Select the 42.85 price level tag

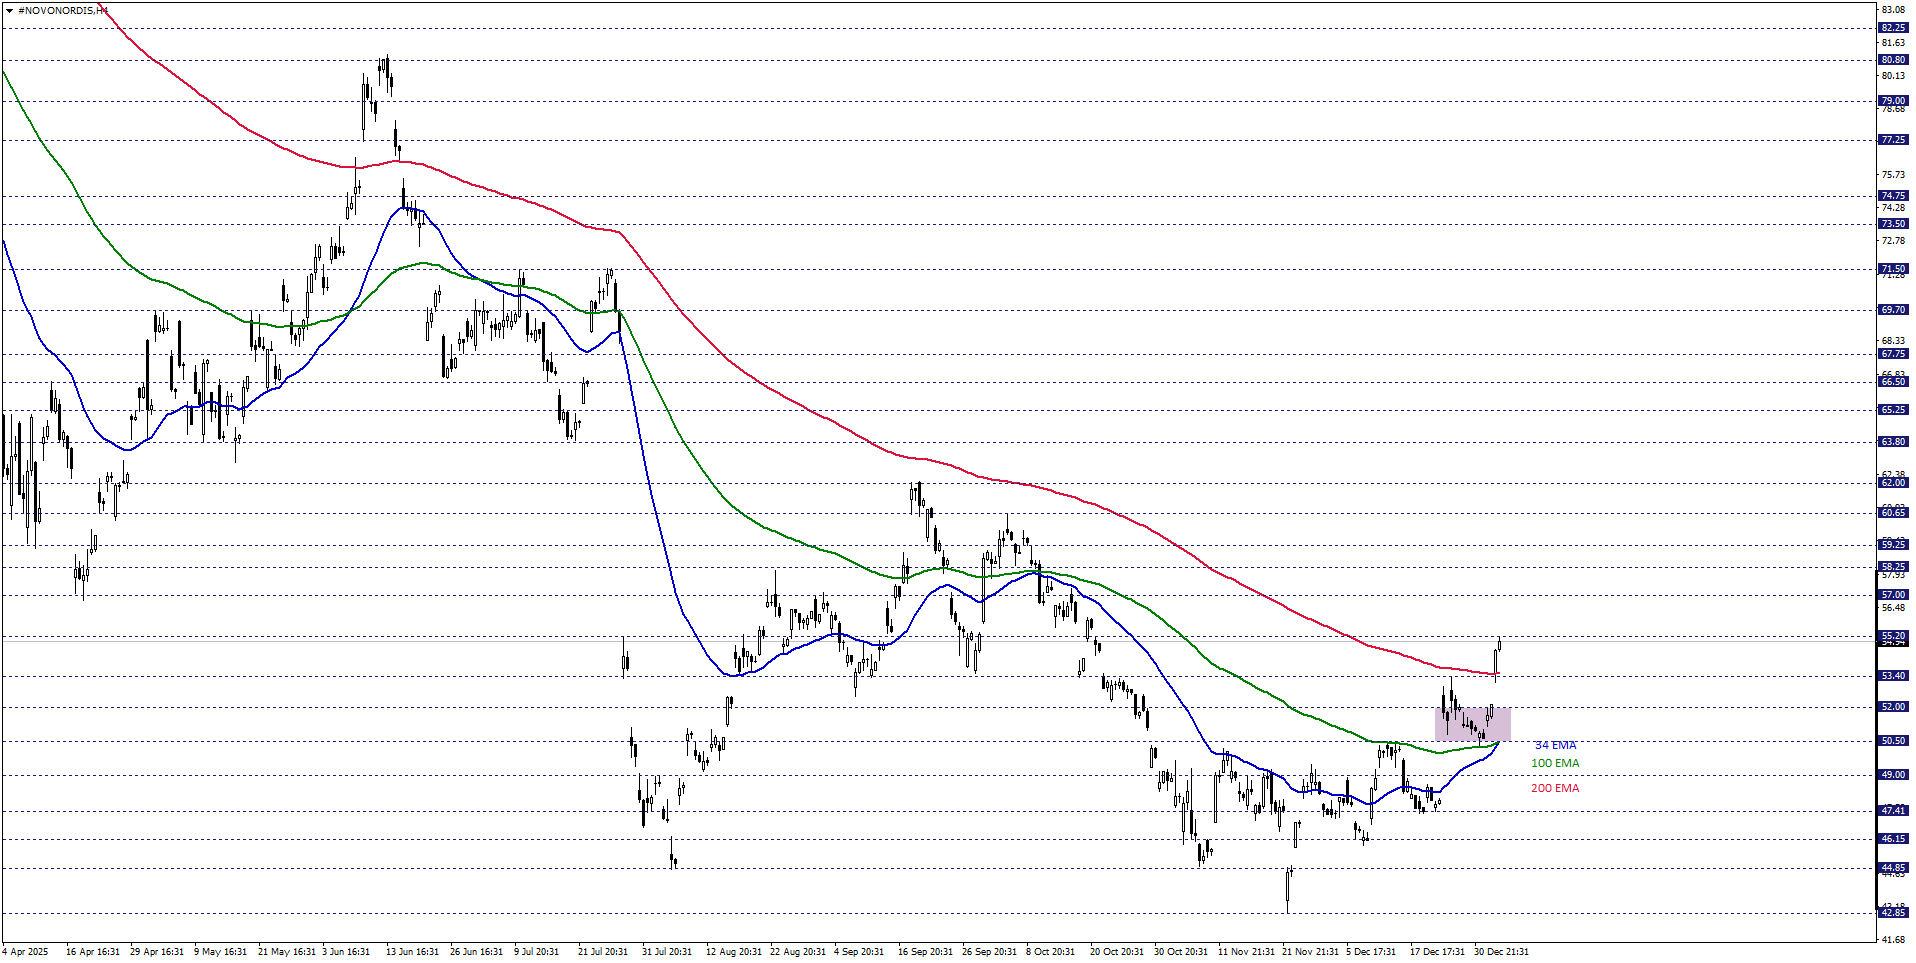pyautogui.click(x=1893, y=913)
